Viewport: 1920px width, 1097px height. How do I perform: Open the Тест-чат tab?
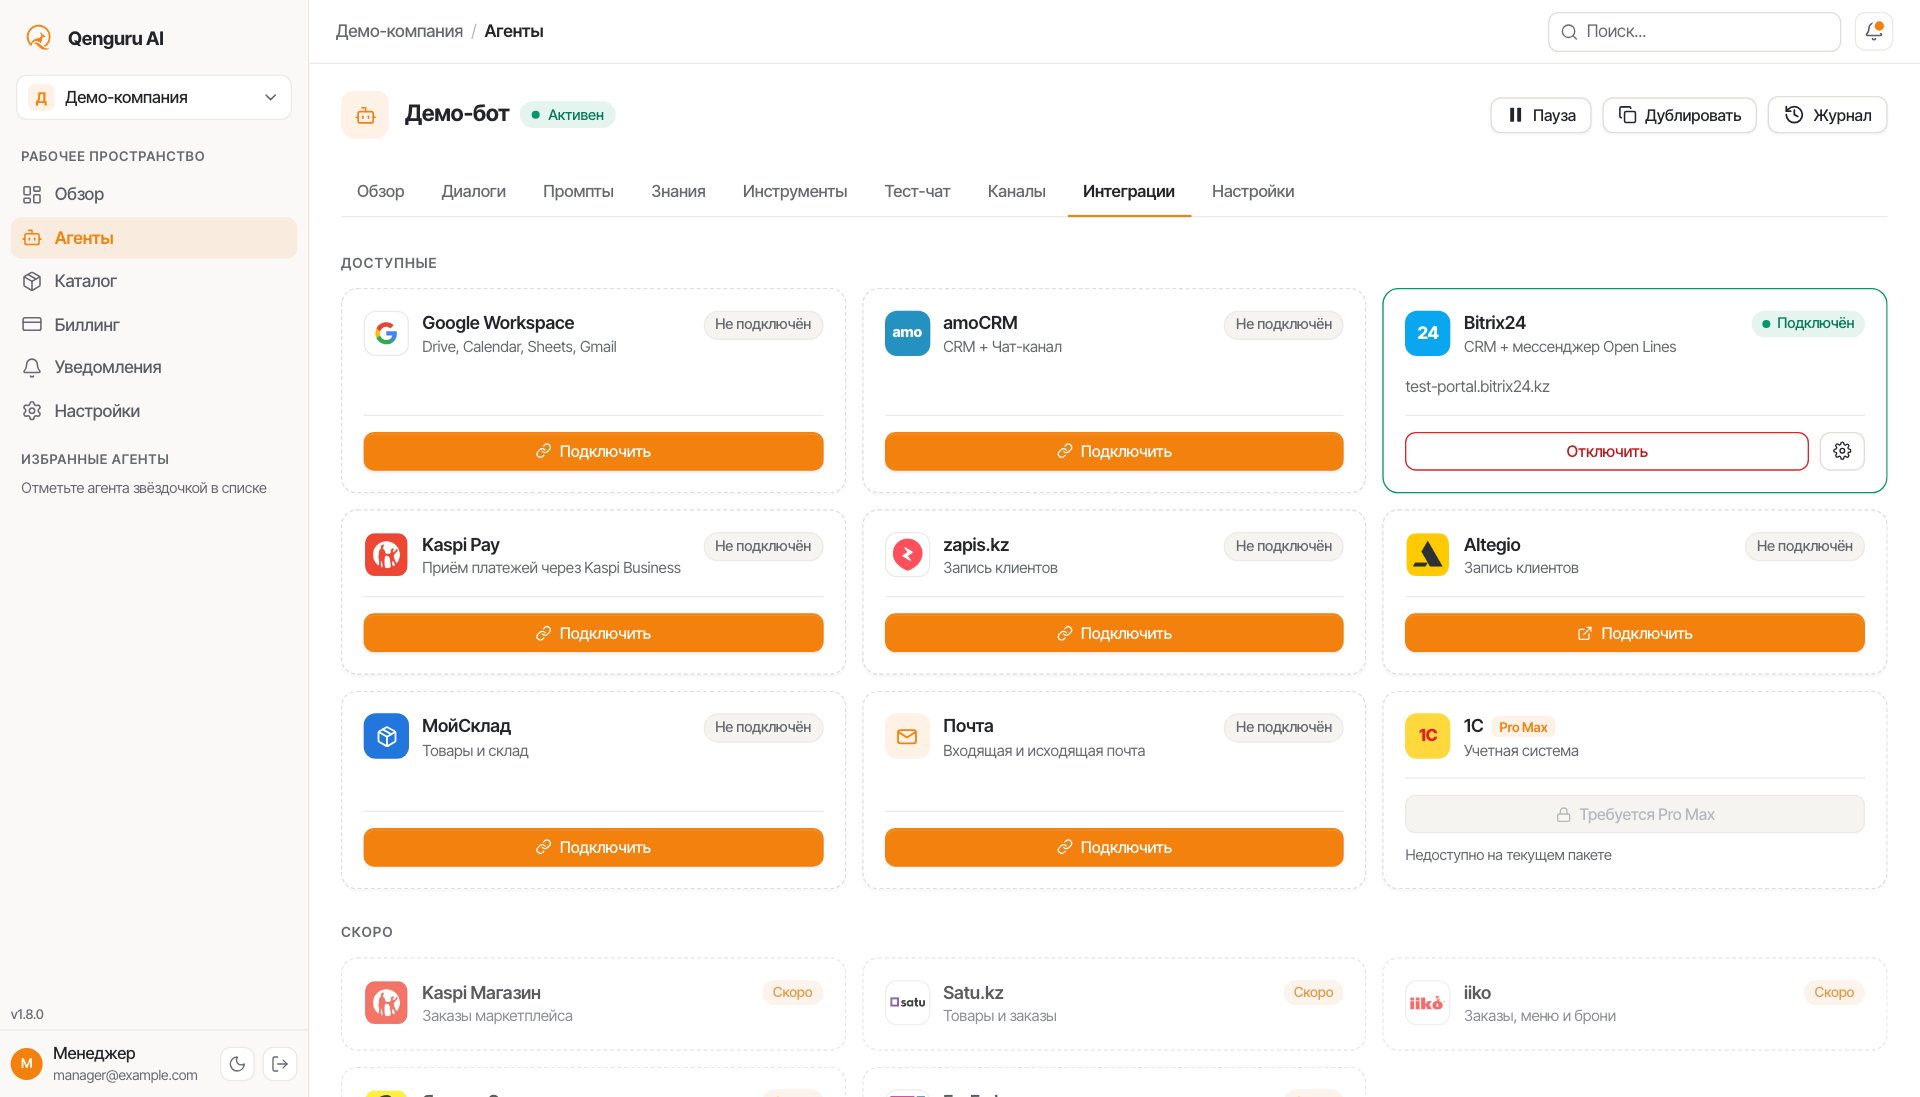click(x=917, y=191)
